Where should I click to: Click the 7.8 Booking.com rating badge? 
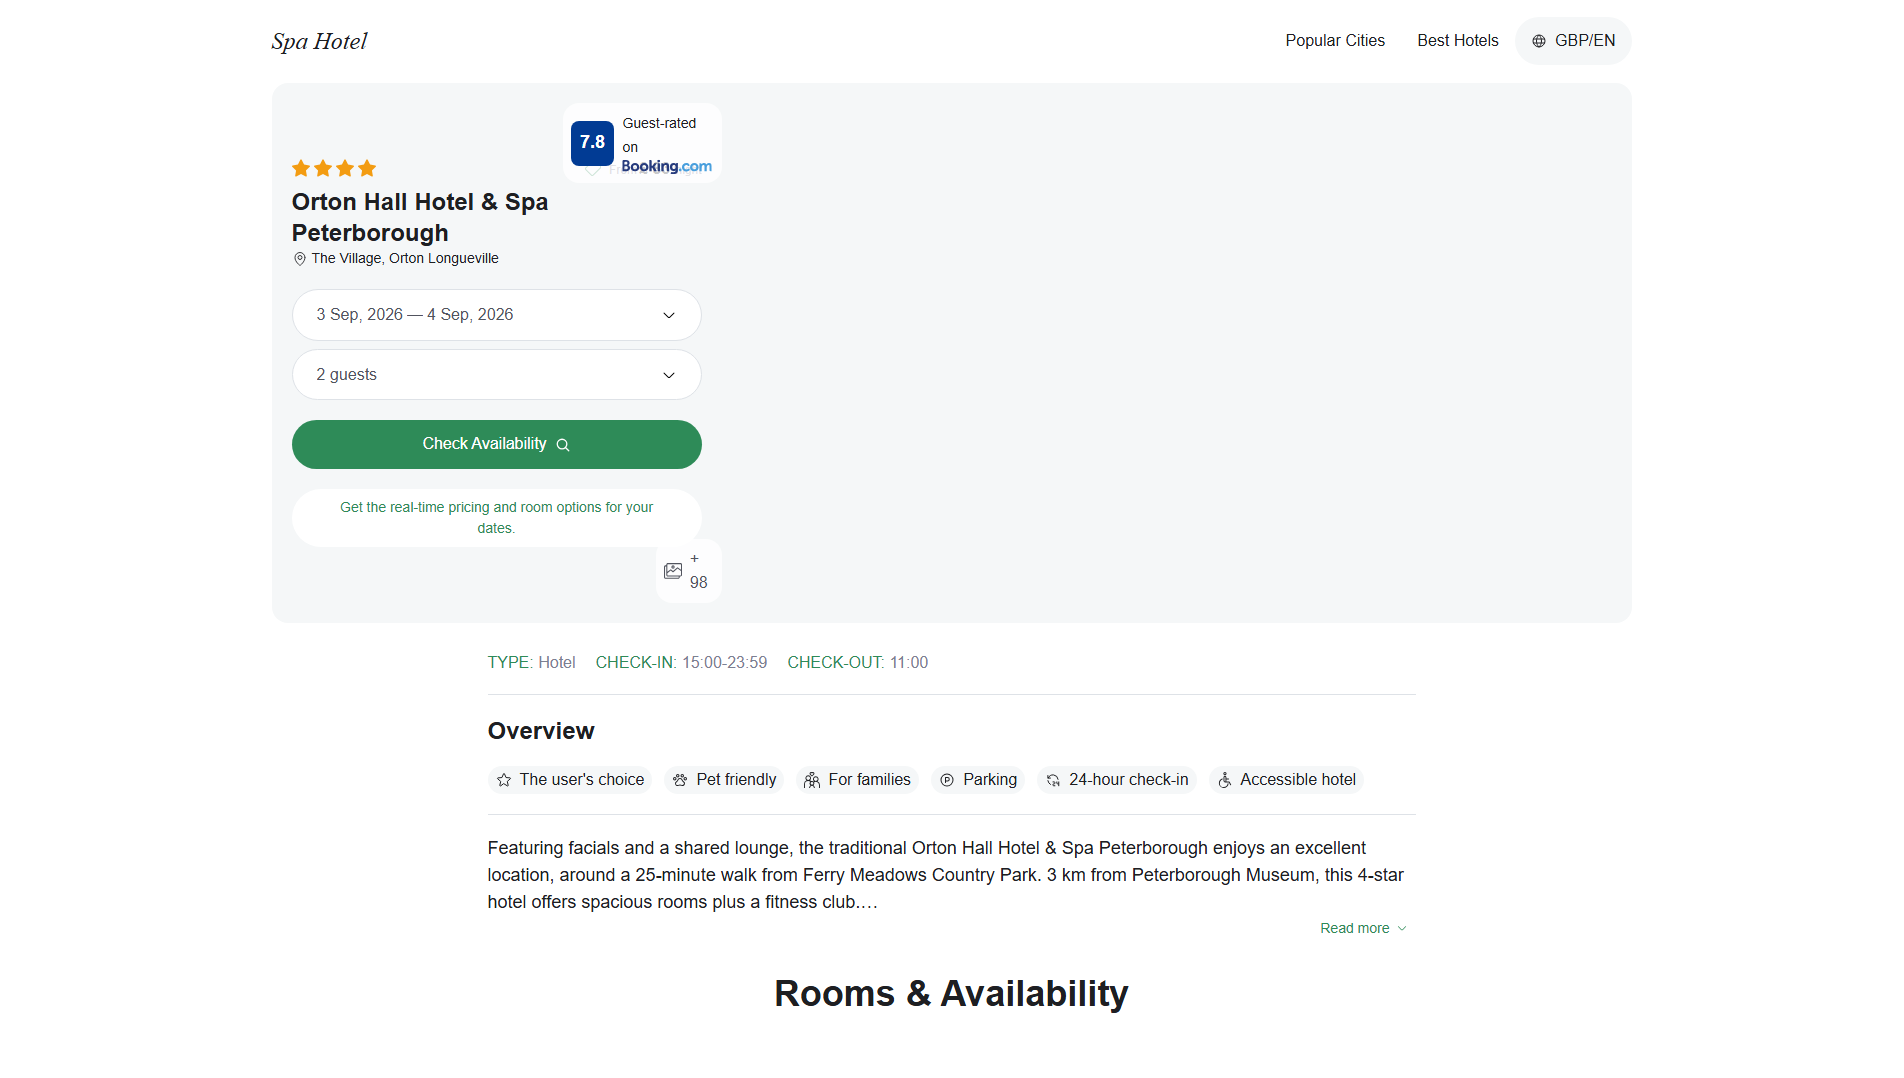[x=642, y=143]
